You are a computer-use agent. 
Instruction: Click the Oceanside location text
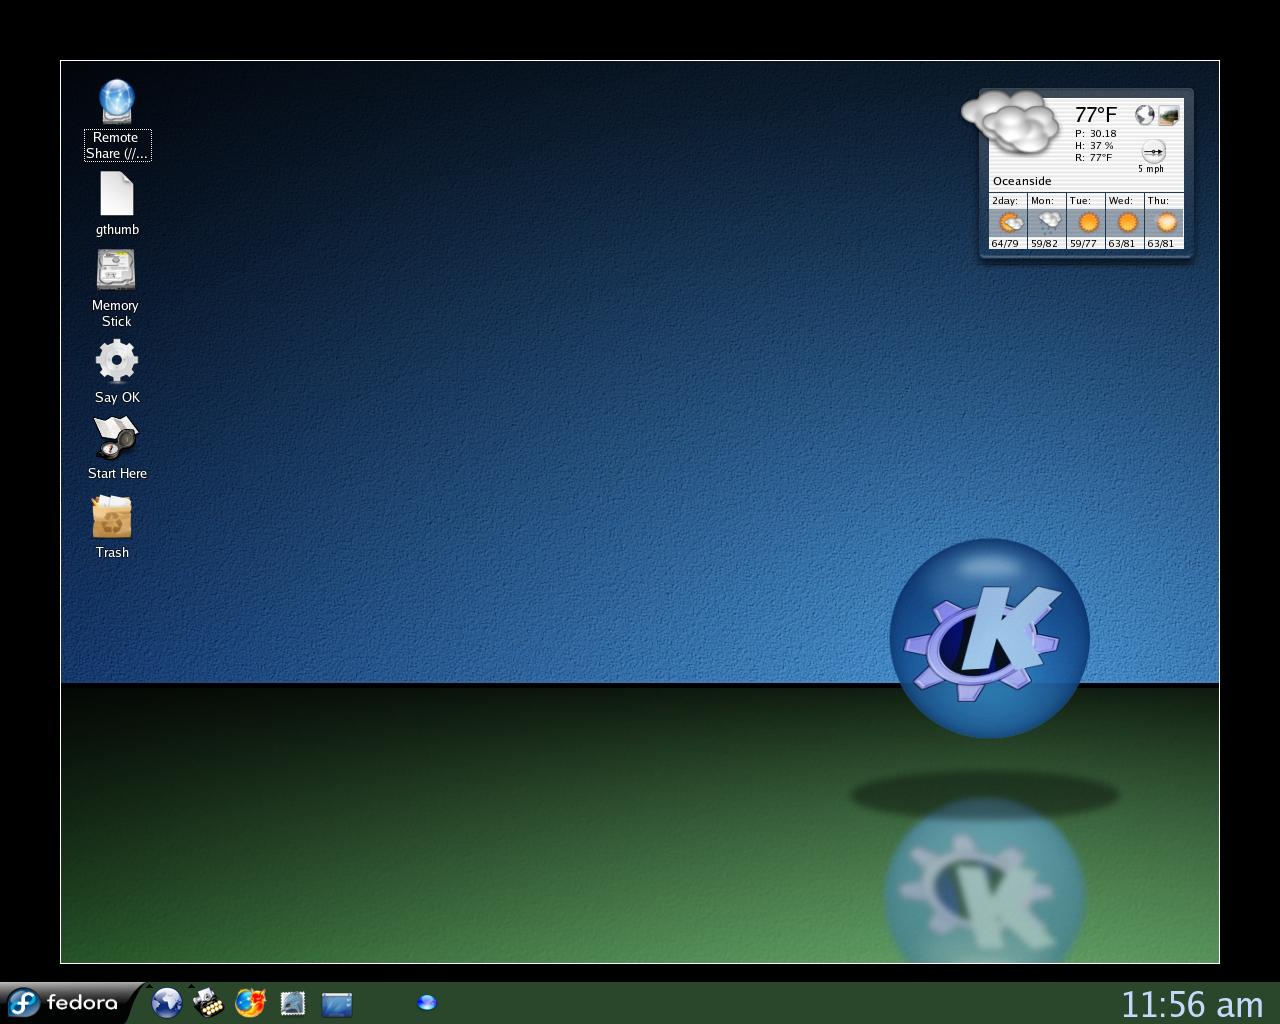coord(1022,181)
